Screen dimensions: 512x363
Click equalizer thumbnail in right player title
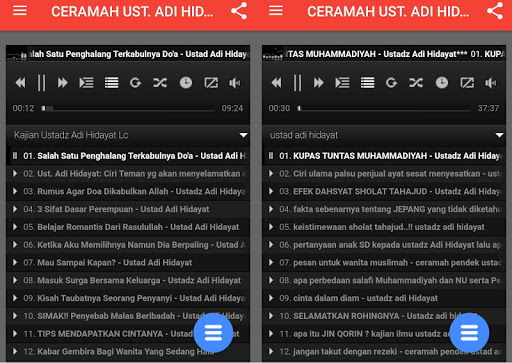click(273, 54)
